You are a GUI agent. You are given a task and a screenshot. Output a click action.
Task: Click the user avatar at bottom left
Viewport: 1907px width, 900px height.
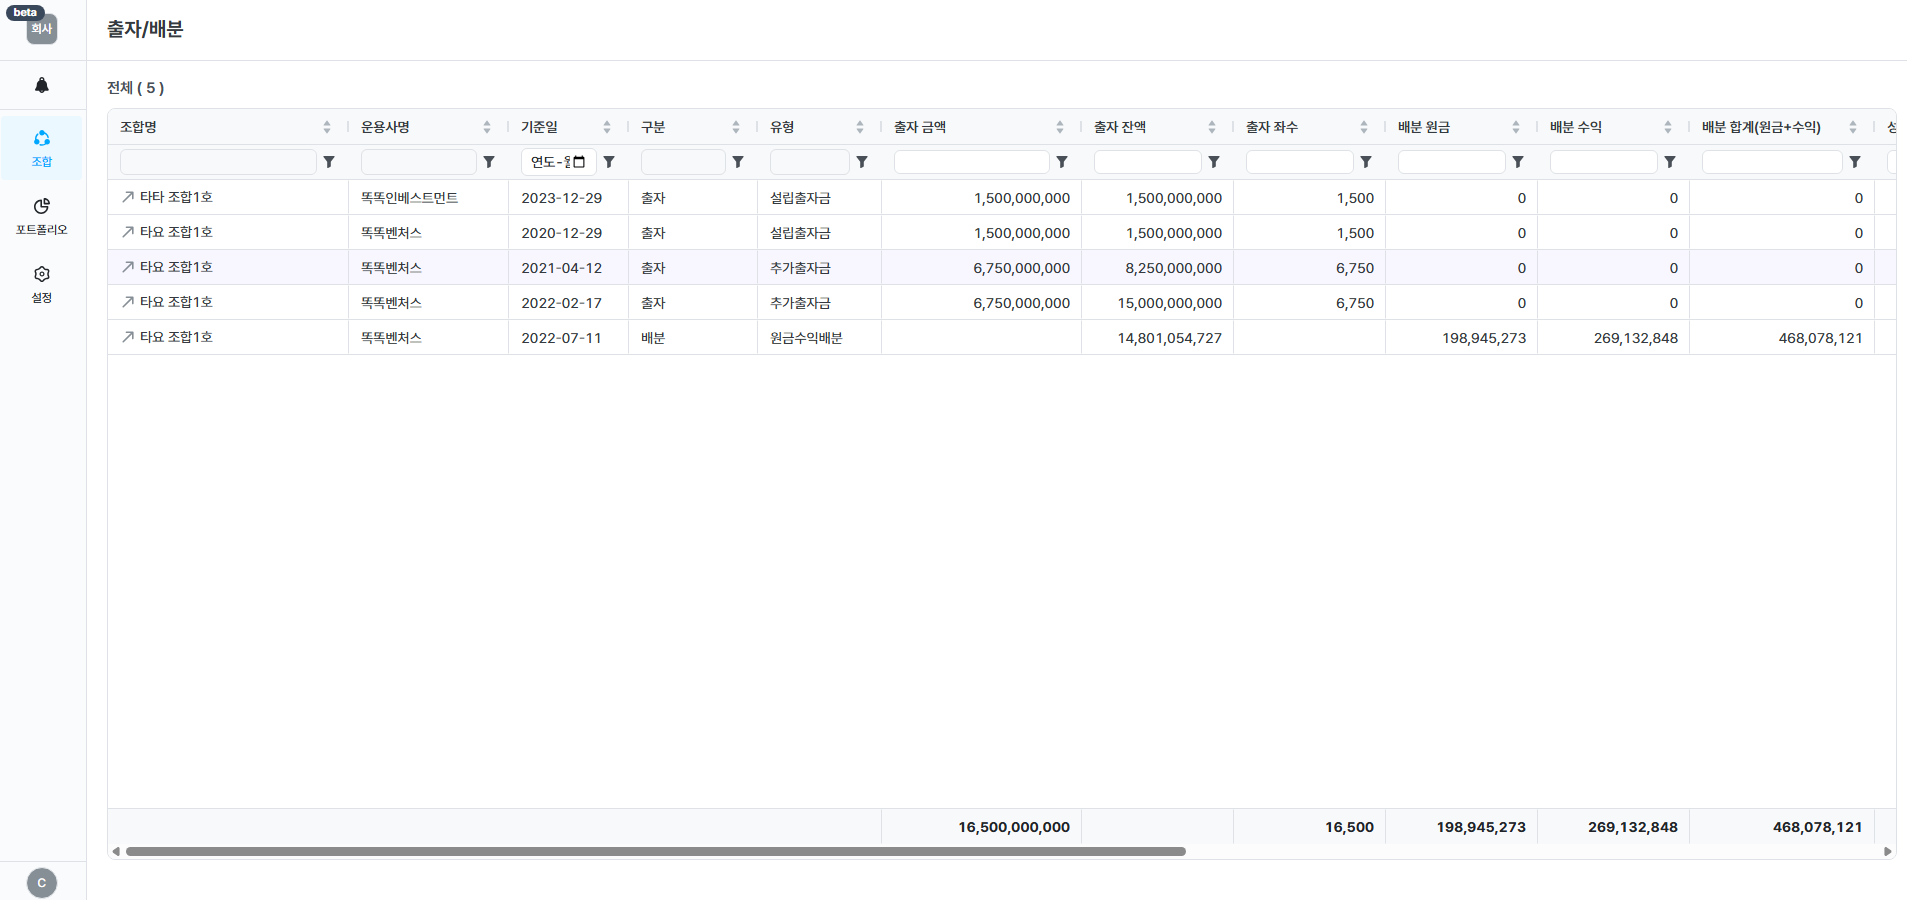[x=42, y=882]
